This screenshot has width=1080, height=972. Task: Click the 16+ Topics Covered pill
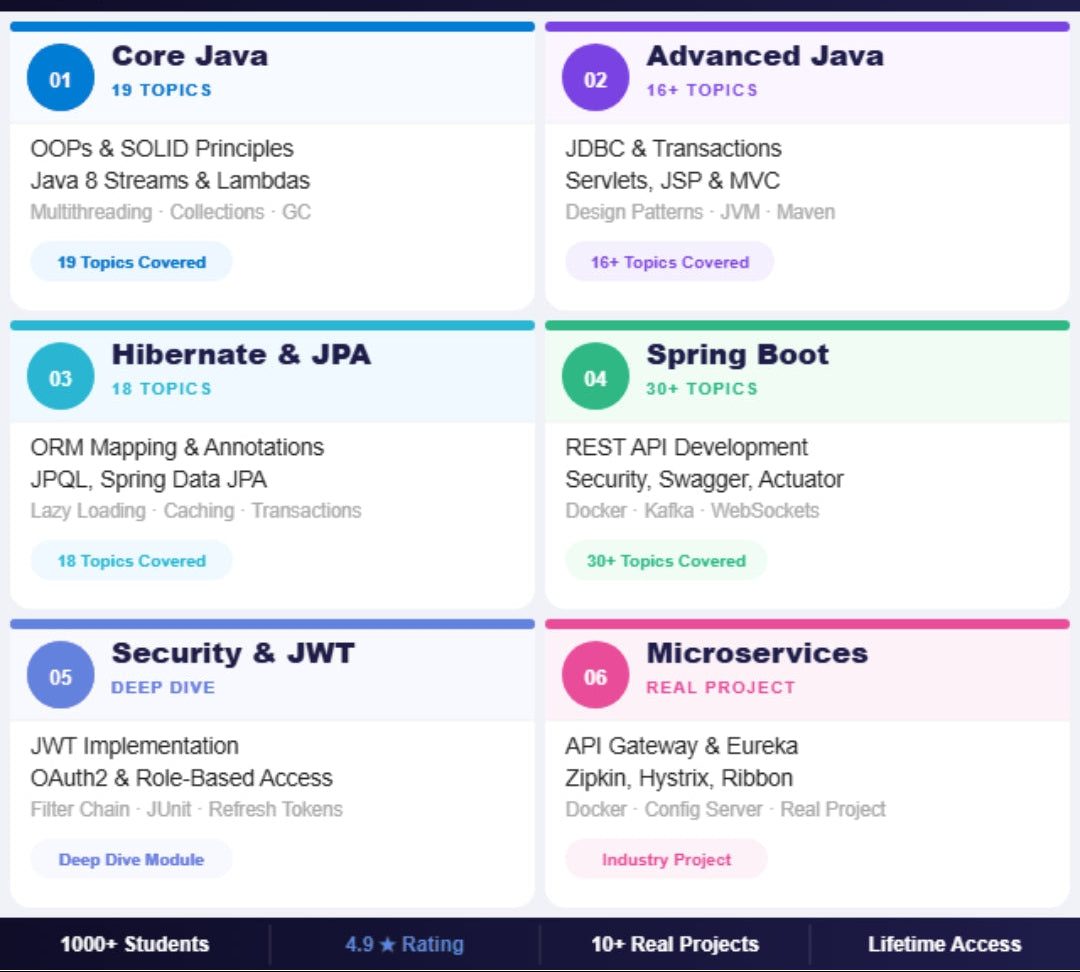pyautogui.click(x=669, y=262)
